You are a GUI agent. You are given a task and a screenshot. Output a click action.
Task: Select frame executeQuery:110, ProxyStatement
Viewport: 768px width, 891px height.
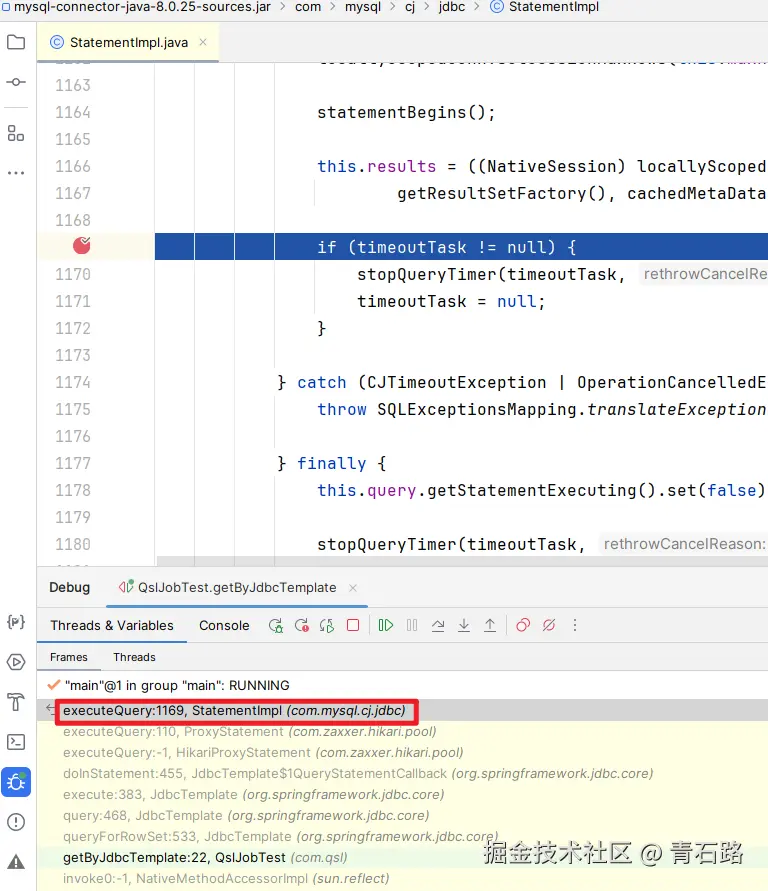tap(402, 731)
